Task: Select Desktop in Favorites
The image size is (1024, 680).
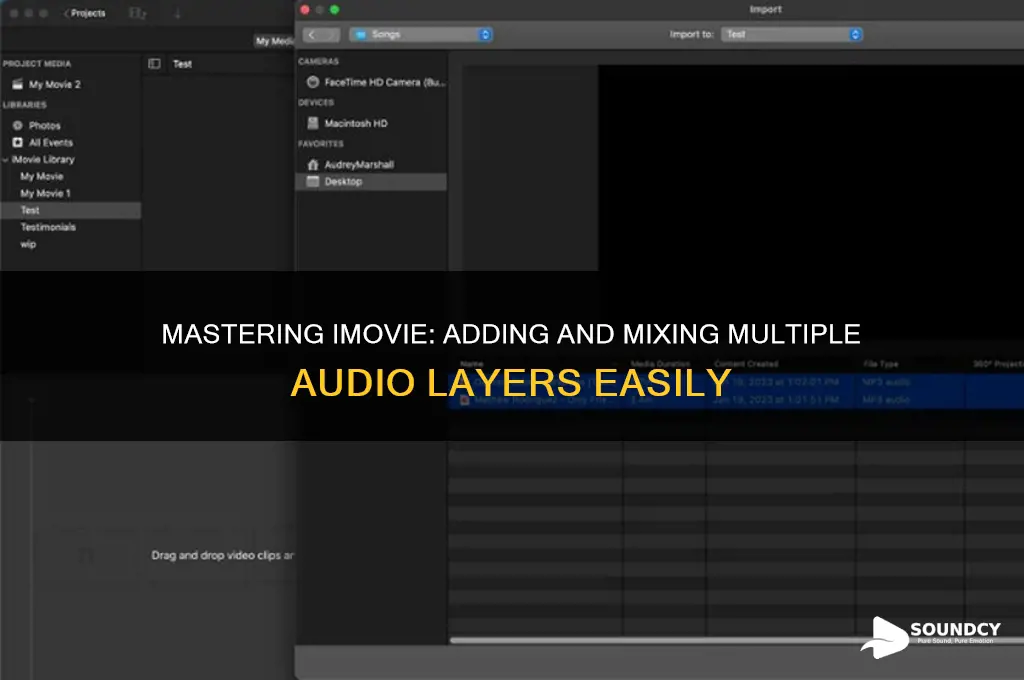Action: click(x=371, y=182)
